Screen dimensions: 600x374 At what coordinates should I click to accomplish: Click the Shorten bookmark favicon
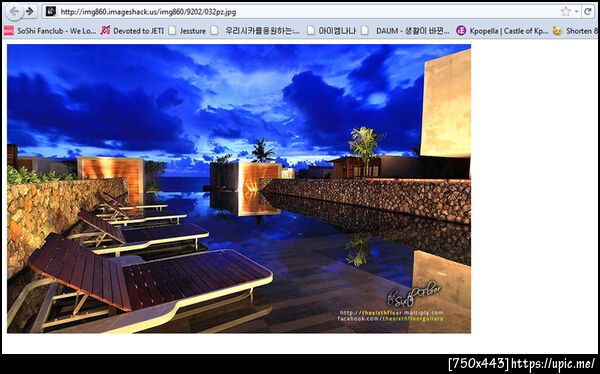[558, 31]
